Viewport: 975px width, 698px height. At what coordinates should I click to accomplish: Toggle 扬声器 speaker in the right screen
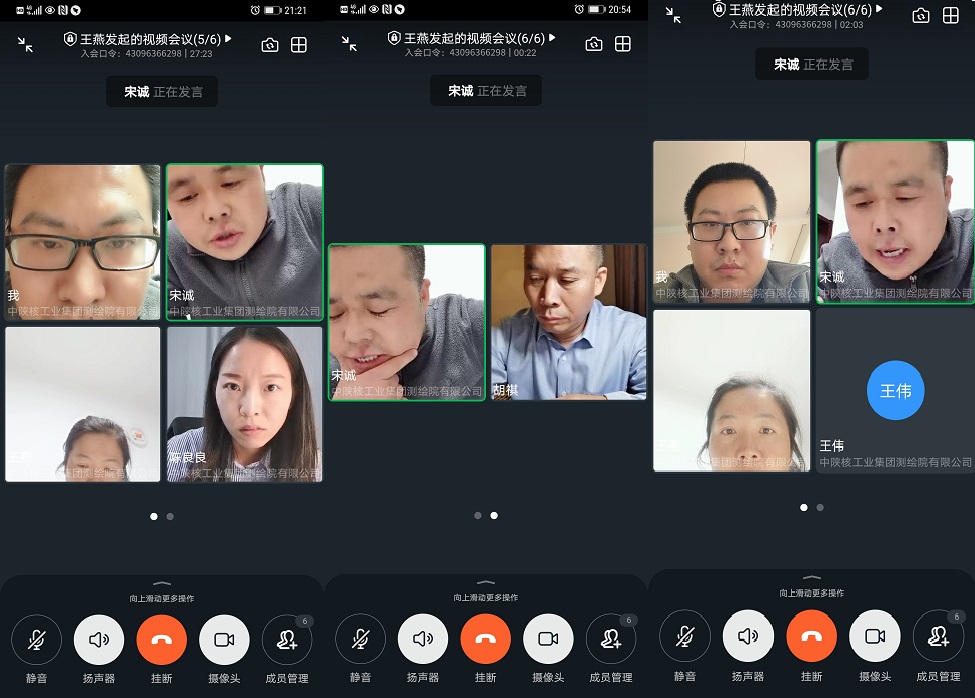point(748,636)
